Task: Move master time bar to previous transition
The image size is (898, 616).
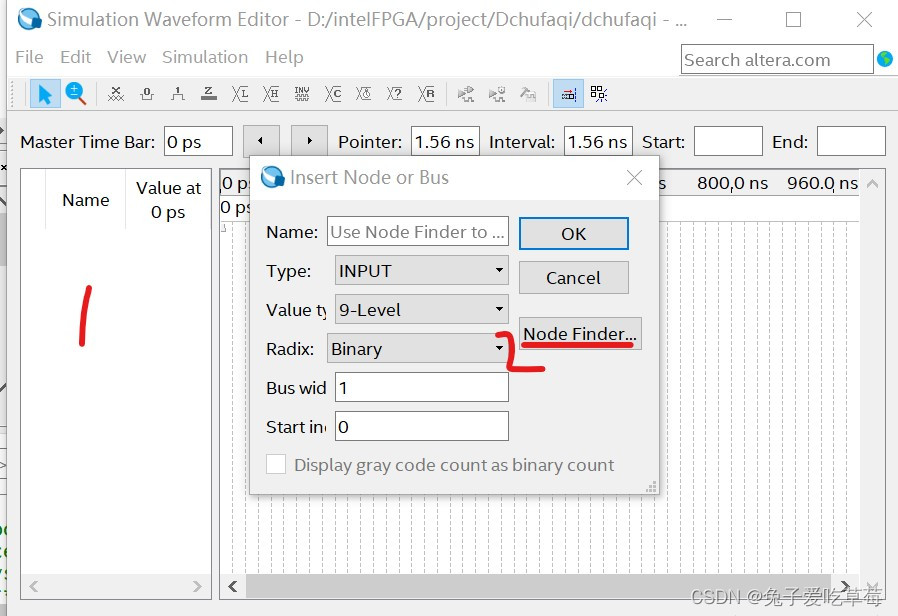Action: 261,140
